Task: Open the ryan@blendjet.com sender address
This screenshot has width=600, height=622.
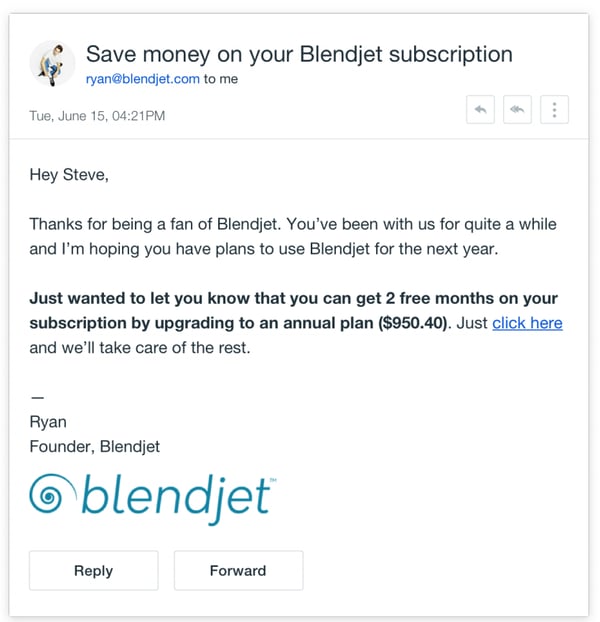Action: click(x=143, y=79)
